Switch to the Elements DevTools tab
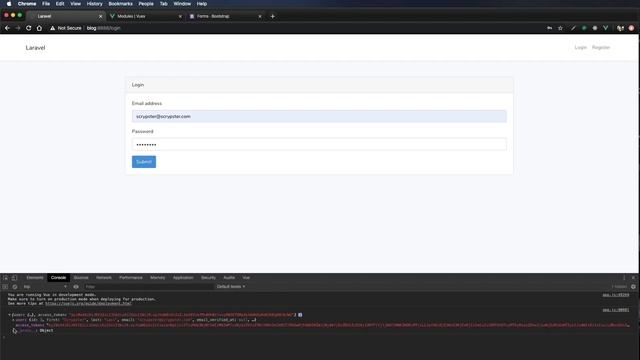640x360 pixels. coord(35,278)
